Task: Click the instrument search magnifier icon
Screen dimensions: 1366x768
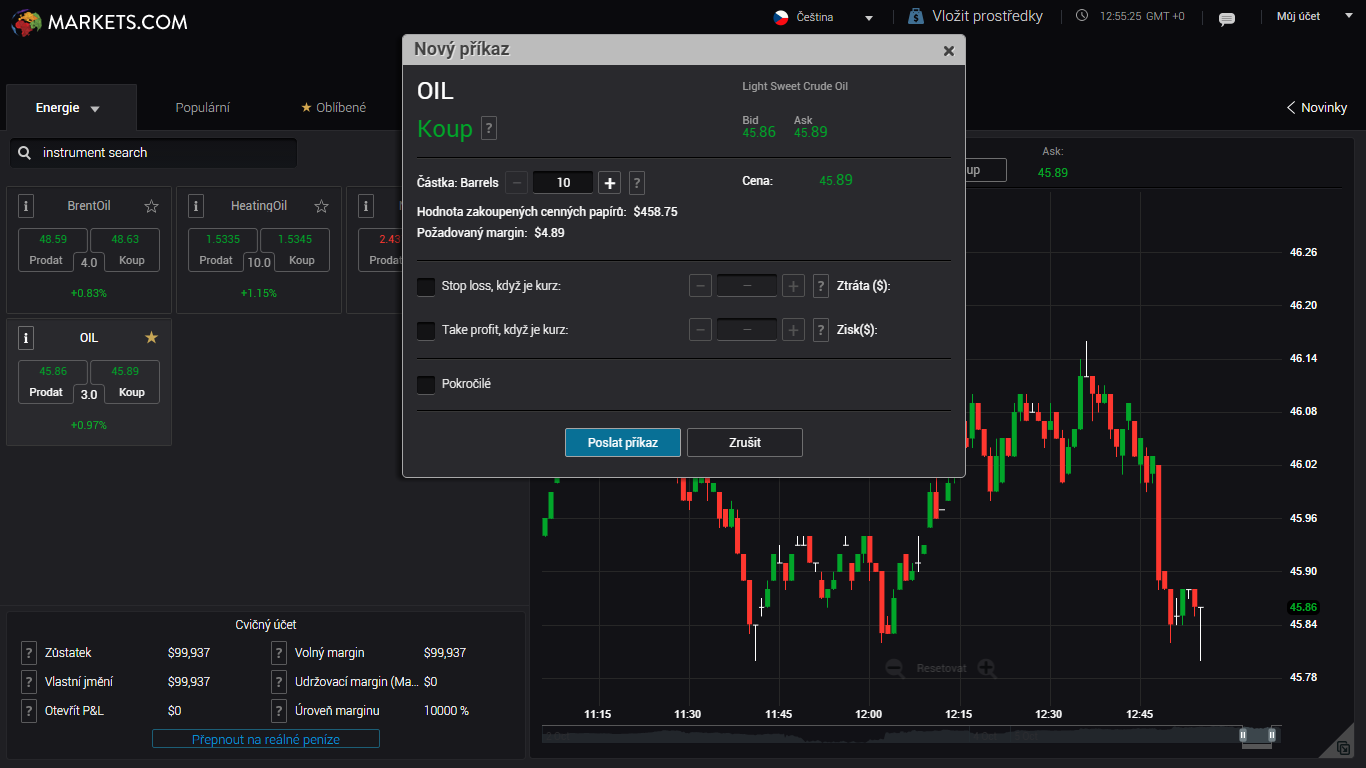Action: tap(24, 153)
